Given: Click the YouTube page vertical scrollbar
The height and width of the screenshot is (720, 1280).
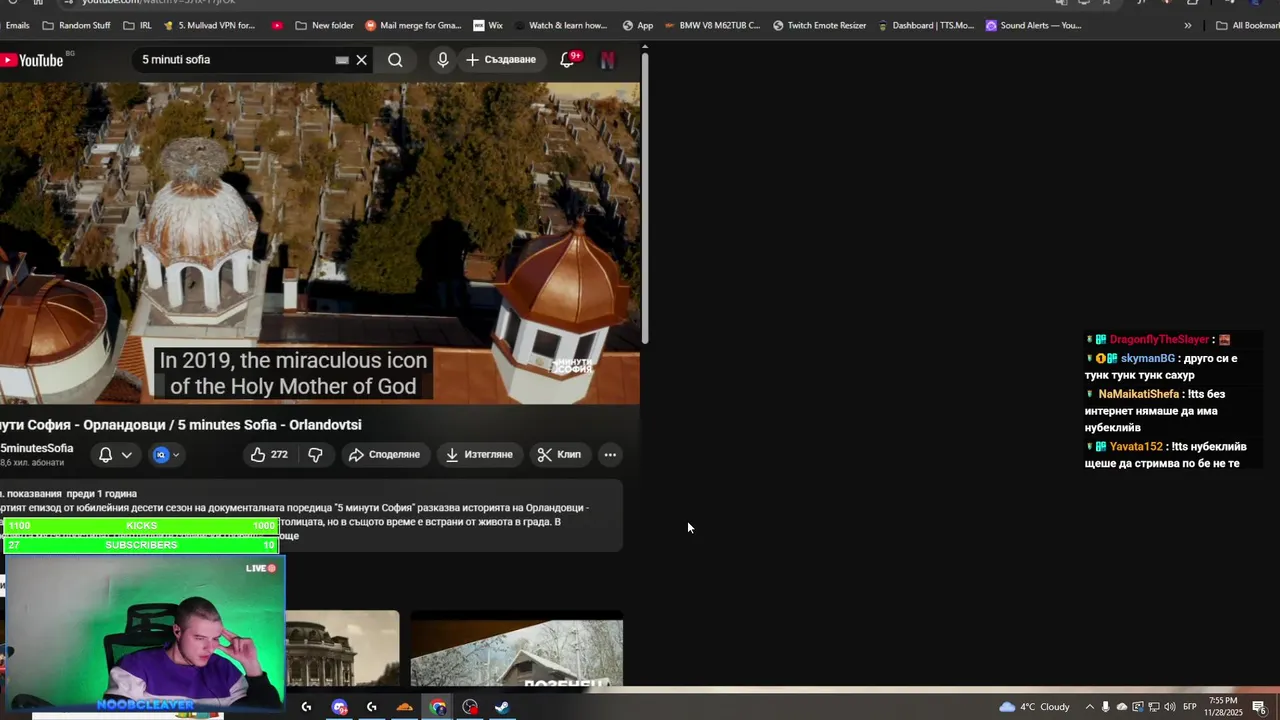Looking at the screenshot, I should (x=645, y=197).
